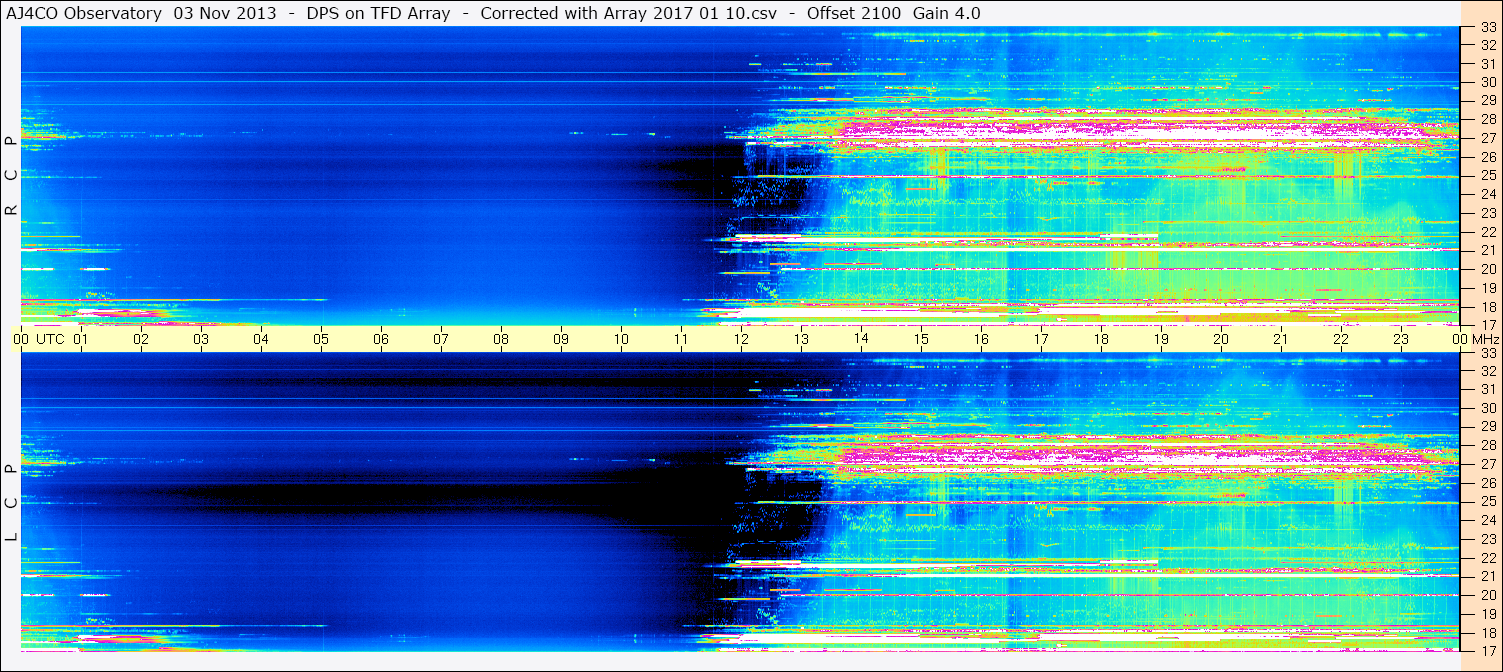Click the 21 MHz label in RCP panel
This screenshot has width=1503, height=672.
[x=1488, y=250]
